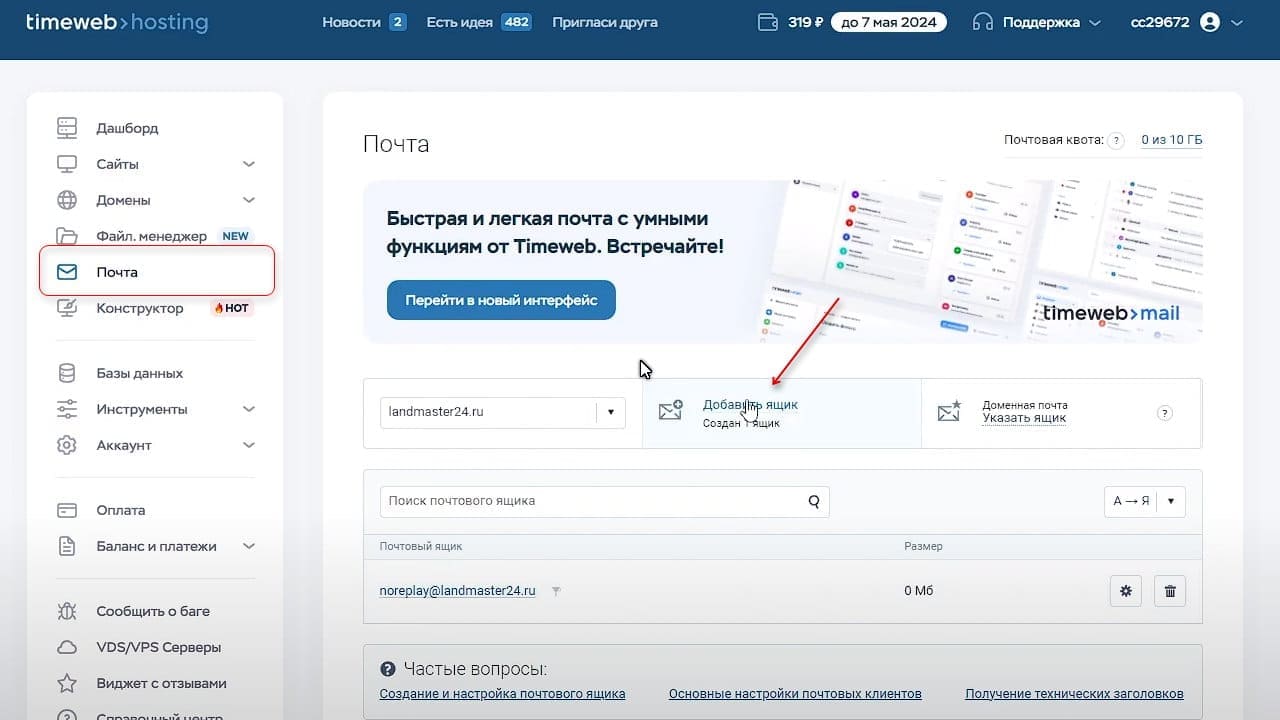The image size is (1280, 720).
Task: Open Основные настройки почтовых клиентов link
Action: point(795,694)
